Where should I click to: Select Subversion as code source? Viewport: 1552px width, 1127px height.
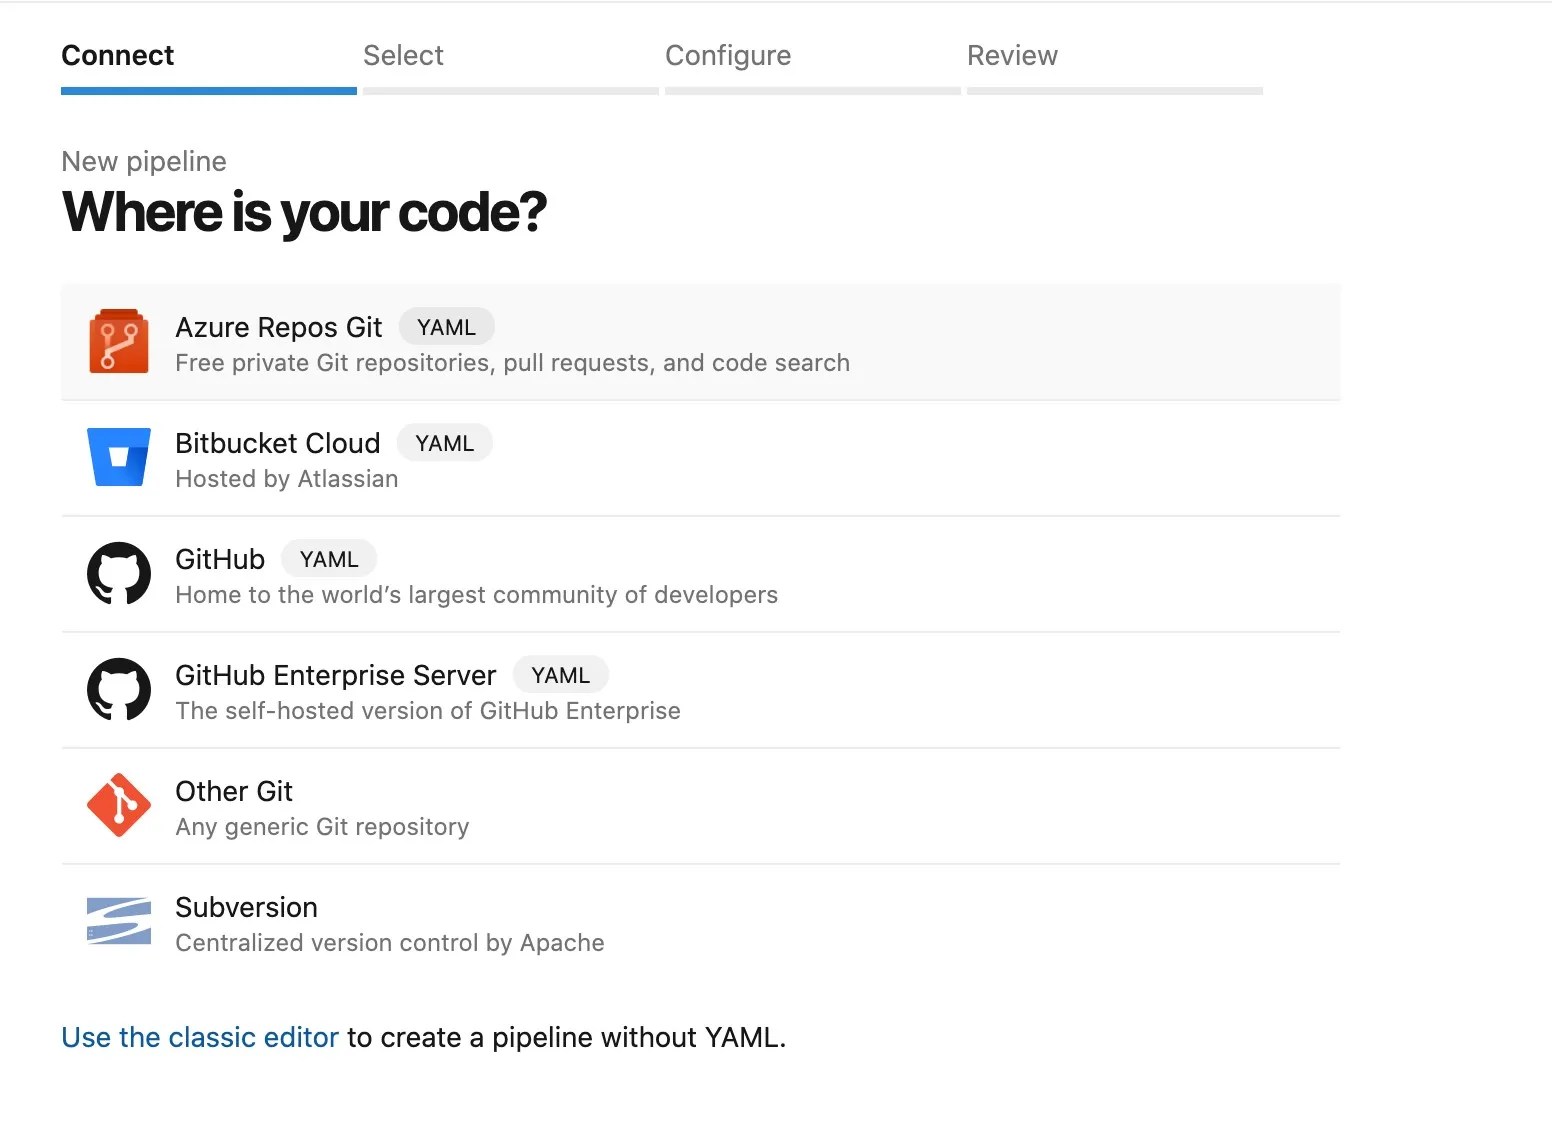246,908
